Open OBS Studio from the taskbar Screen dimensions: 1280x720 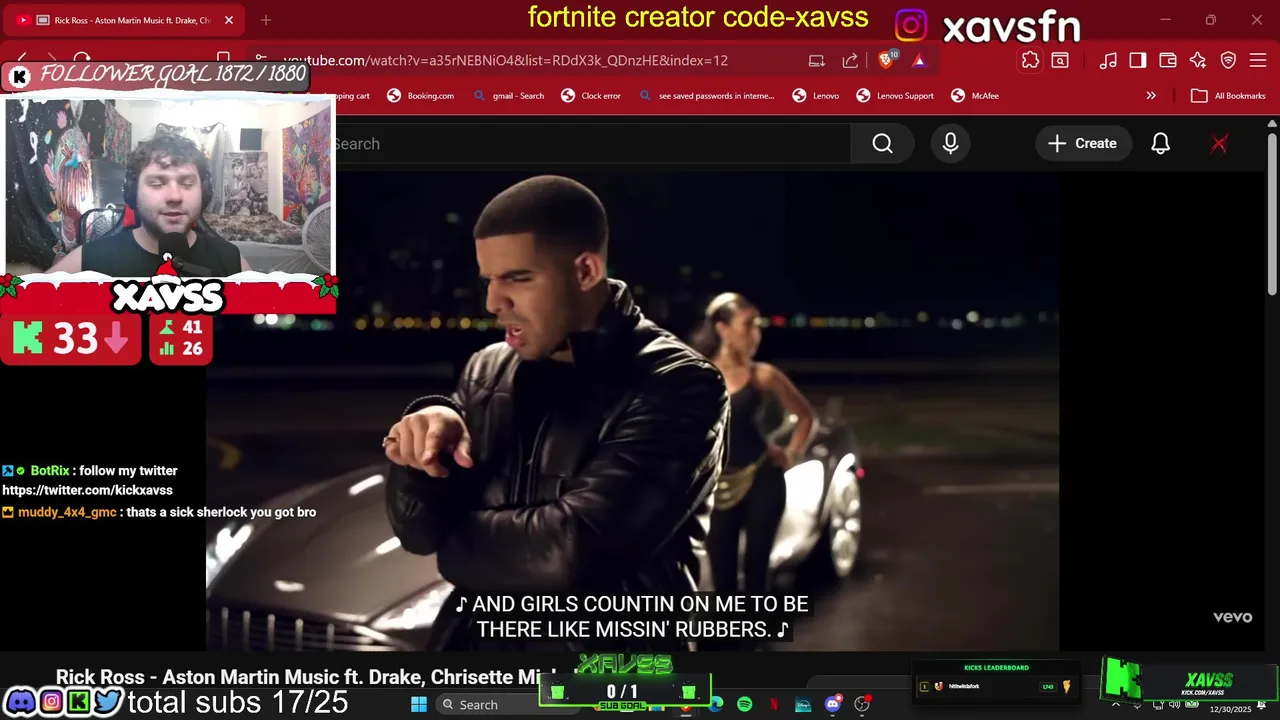862,704
